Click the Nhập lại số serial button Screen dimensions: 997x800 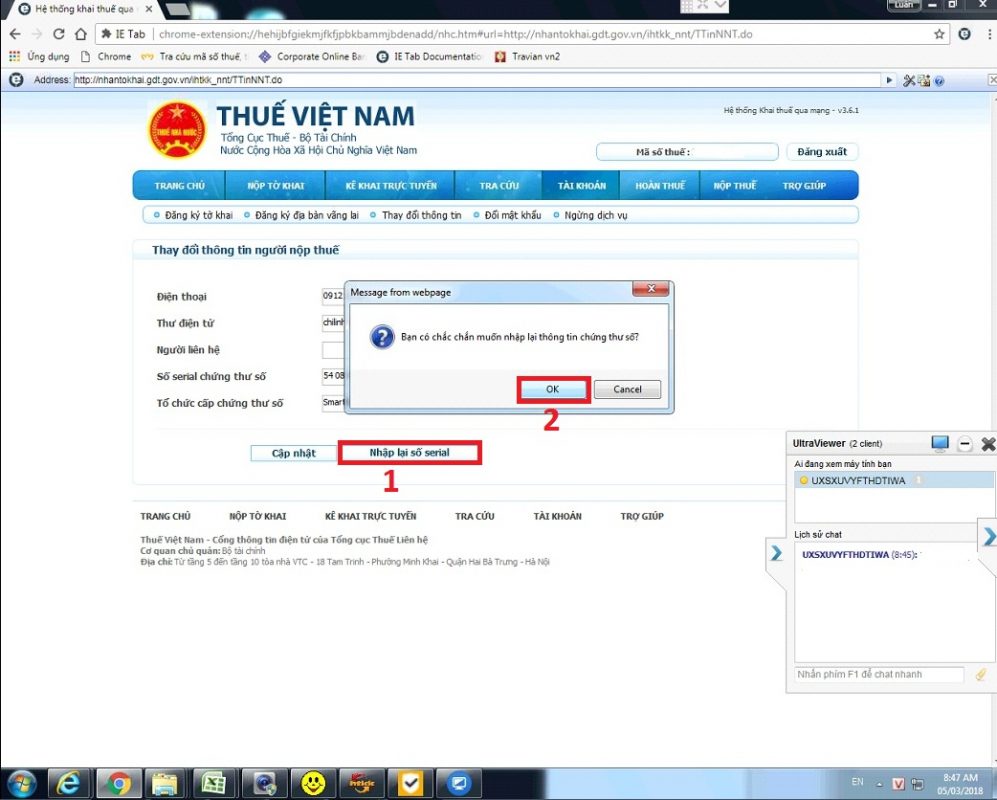409,453
